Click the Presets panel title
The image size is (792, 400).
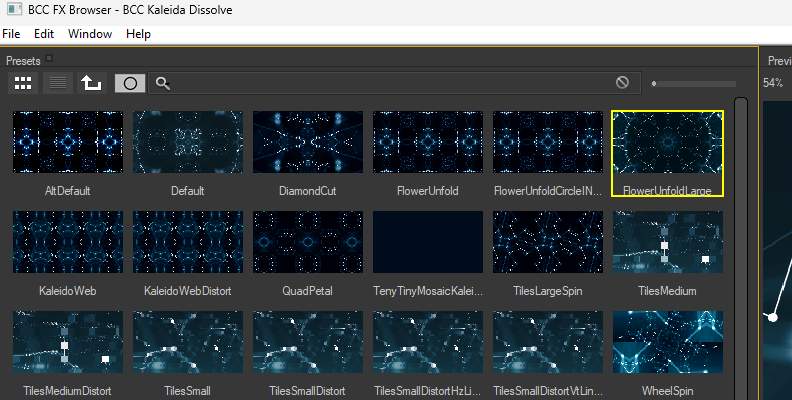[23, 61]
